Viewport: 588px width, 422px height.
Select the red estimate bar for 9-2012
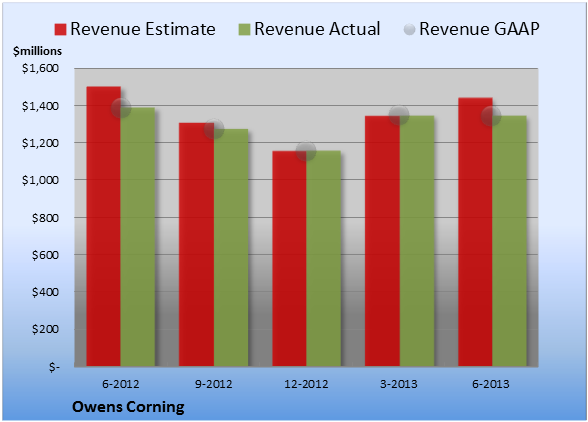point(196,245)
